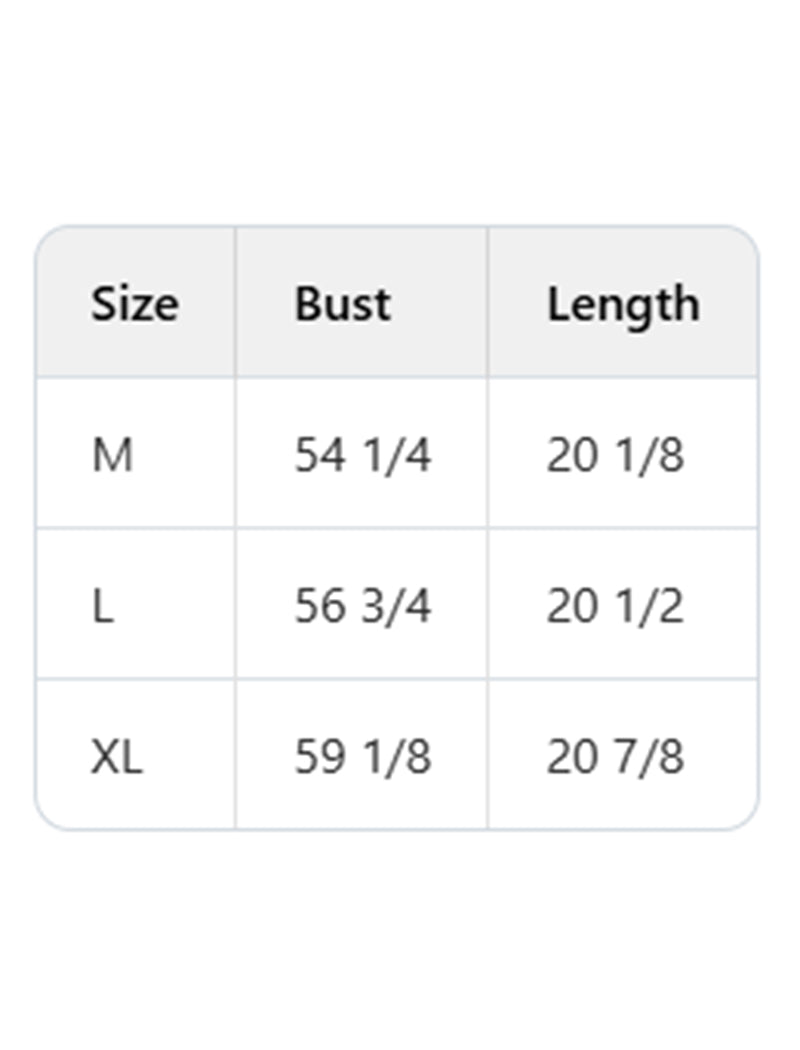
Task: Click the Length column header
Action: pos(622,304)
